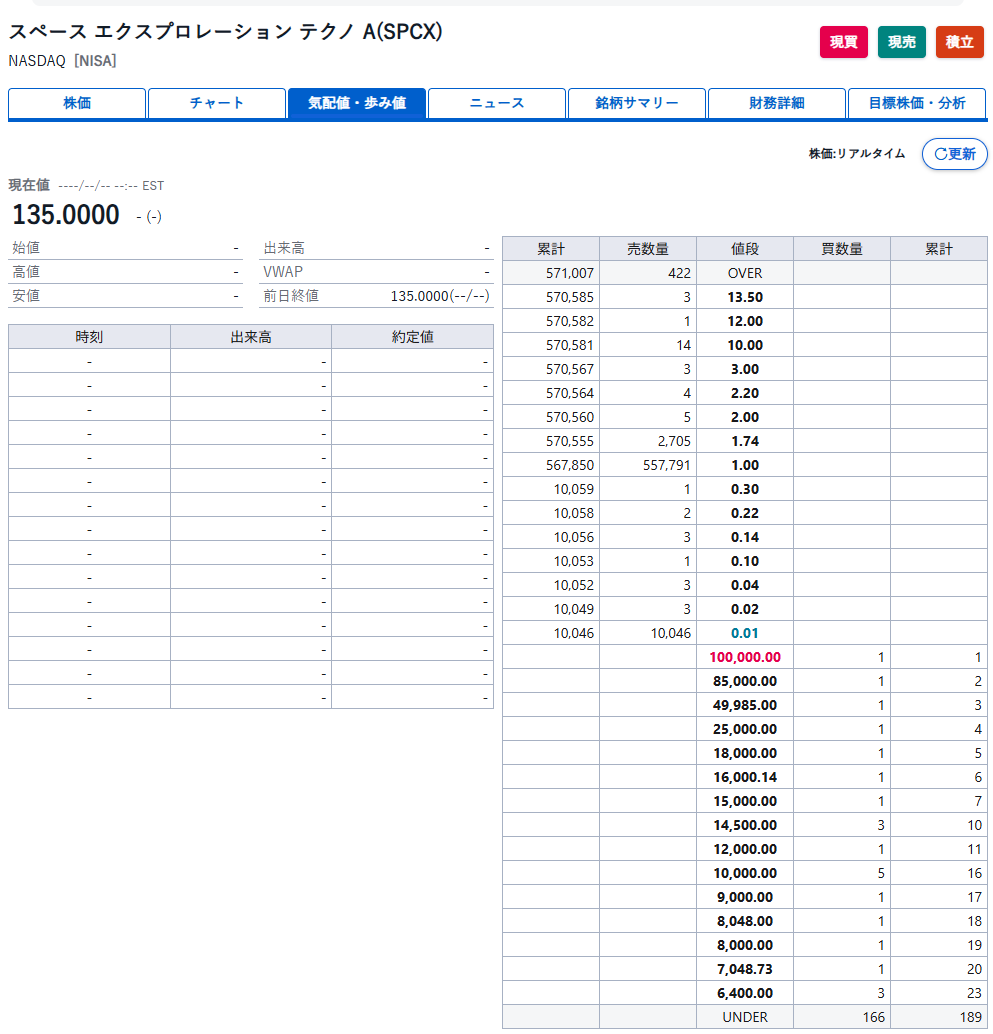
Task: Click the ask price 0.30
Action: [745, 489]
